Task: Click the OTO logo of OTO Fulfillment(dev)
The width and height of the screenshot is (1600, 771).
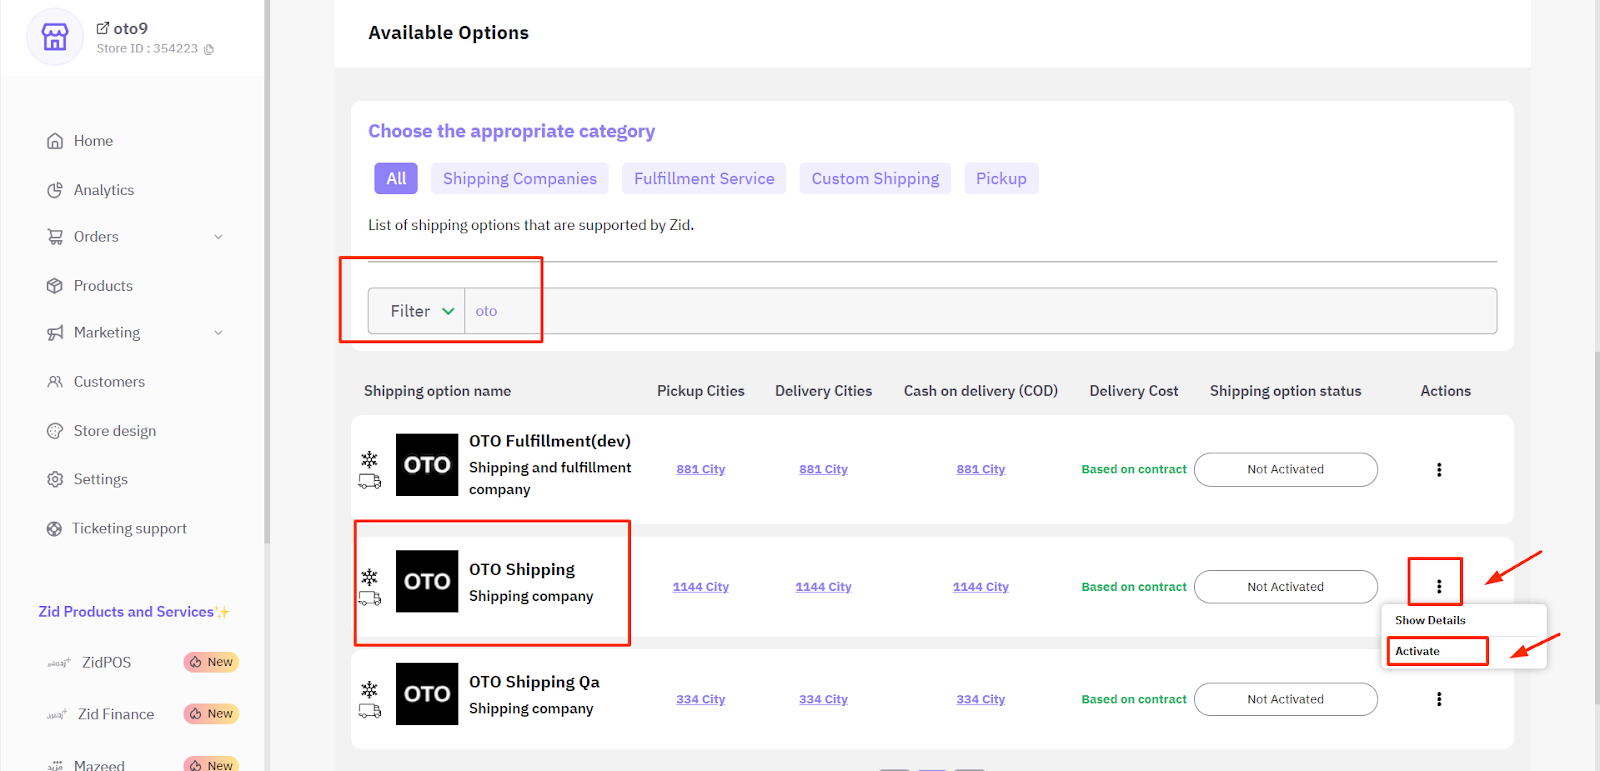Action: pos(427,465)
